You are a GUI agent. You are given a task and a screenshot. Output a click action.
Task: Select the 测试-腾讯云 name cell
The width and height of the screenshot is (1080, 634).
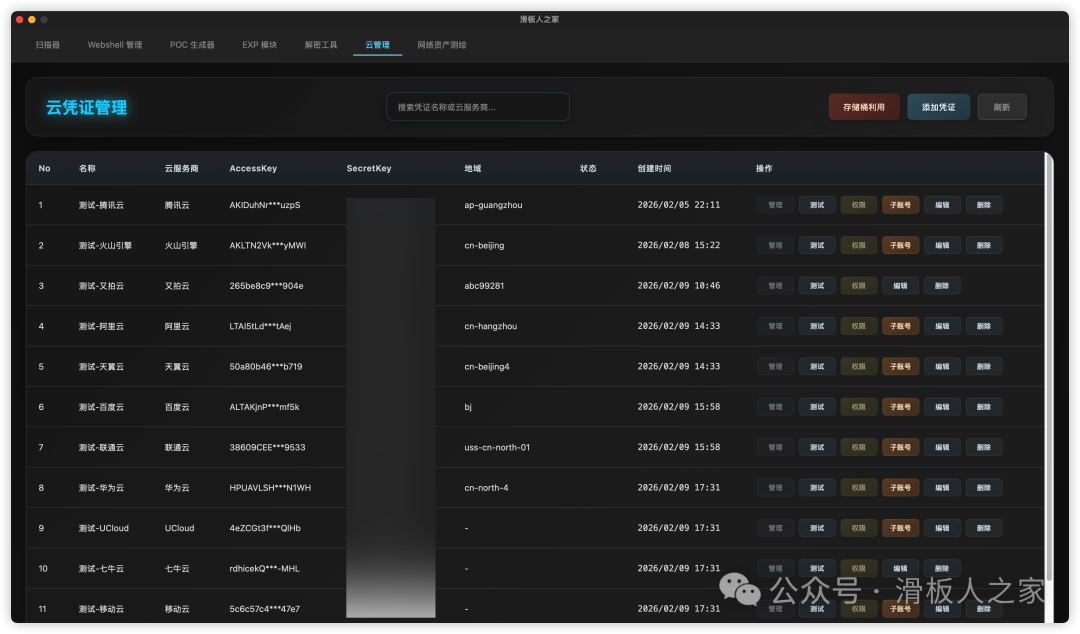tap(101, 205)
